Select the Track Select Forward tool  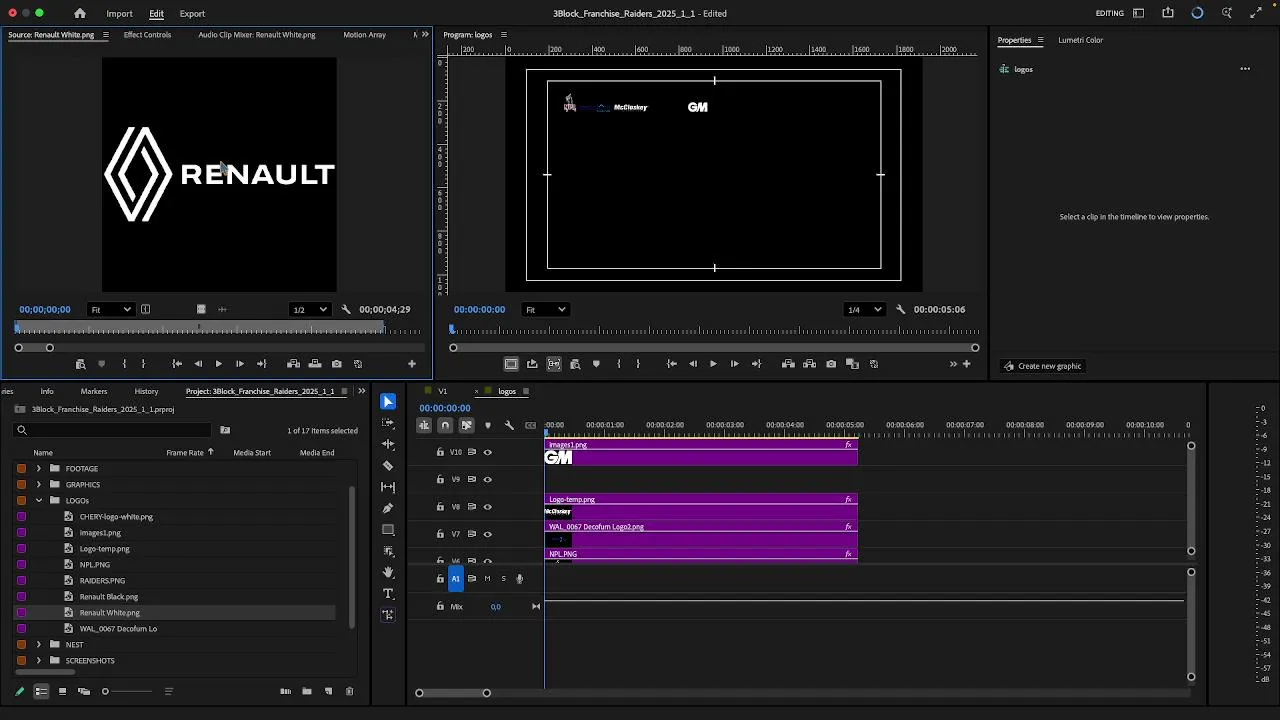coord(388,423)
